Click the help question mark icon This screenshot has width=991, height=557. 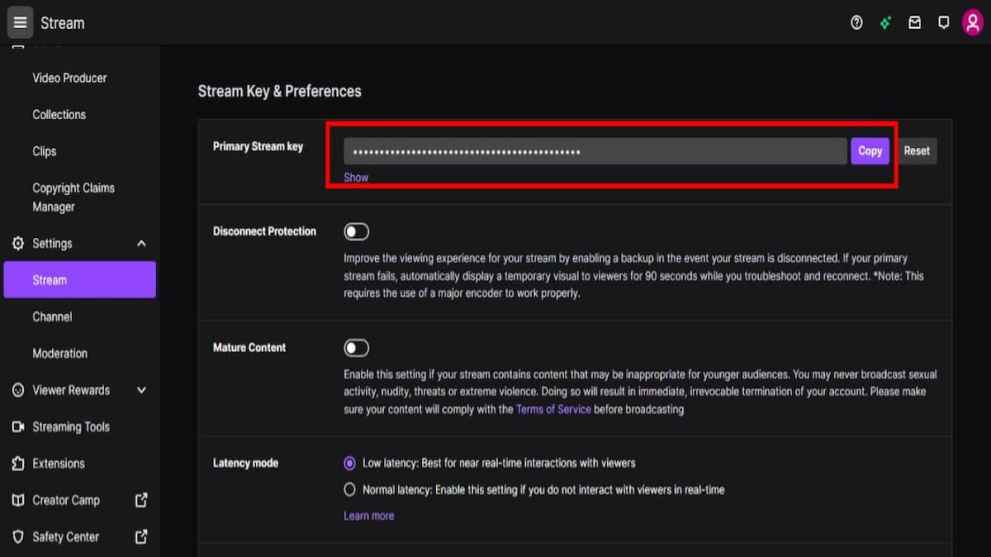click(x=856, y=23)
